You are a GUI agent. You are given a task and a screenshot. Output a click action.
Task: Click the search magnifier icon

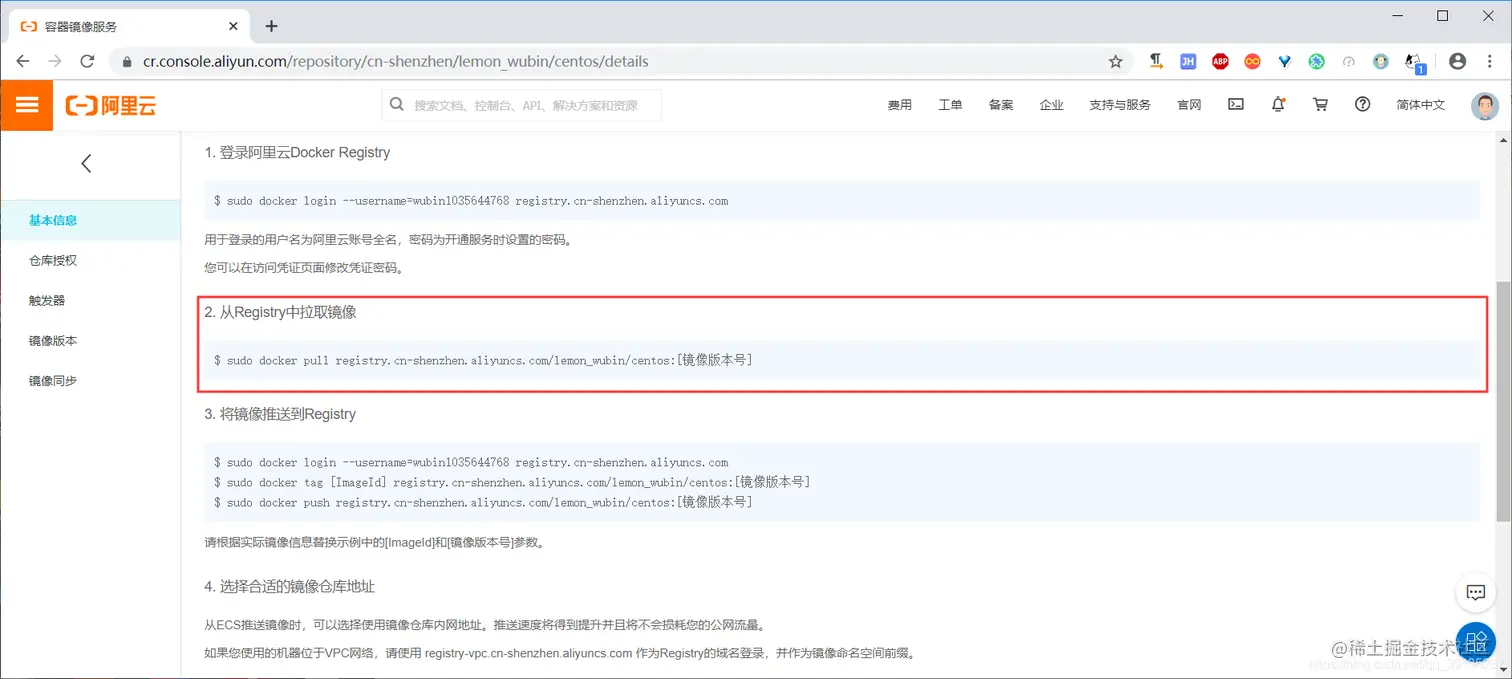[x=397, y=104]
